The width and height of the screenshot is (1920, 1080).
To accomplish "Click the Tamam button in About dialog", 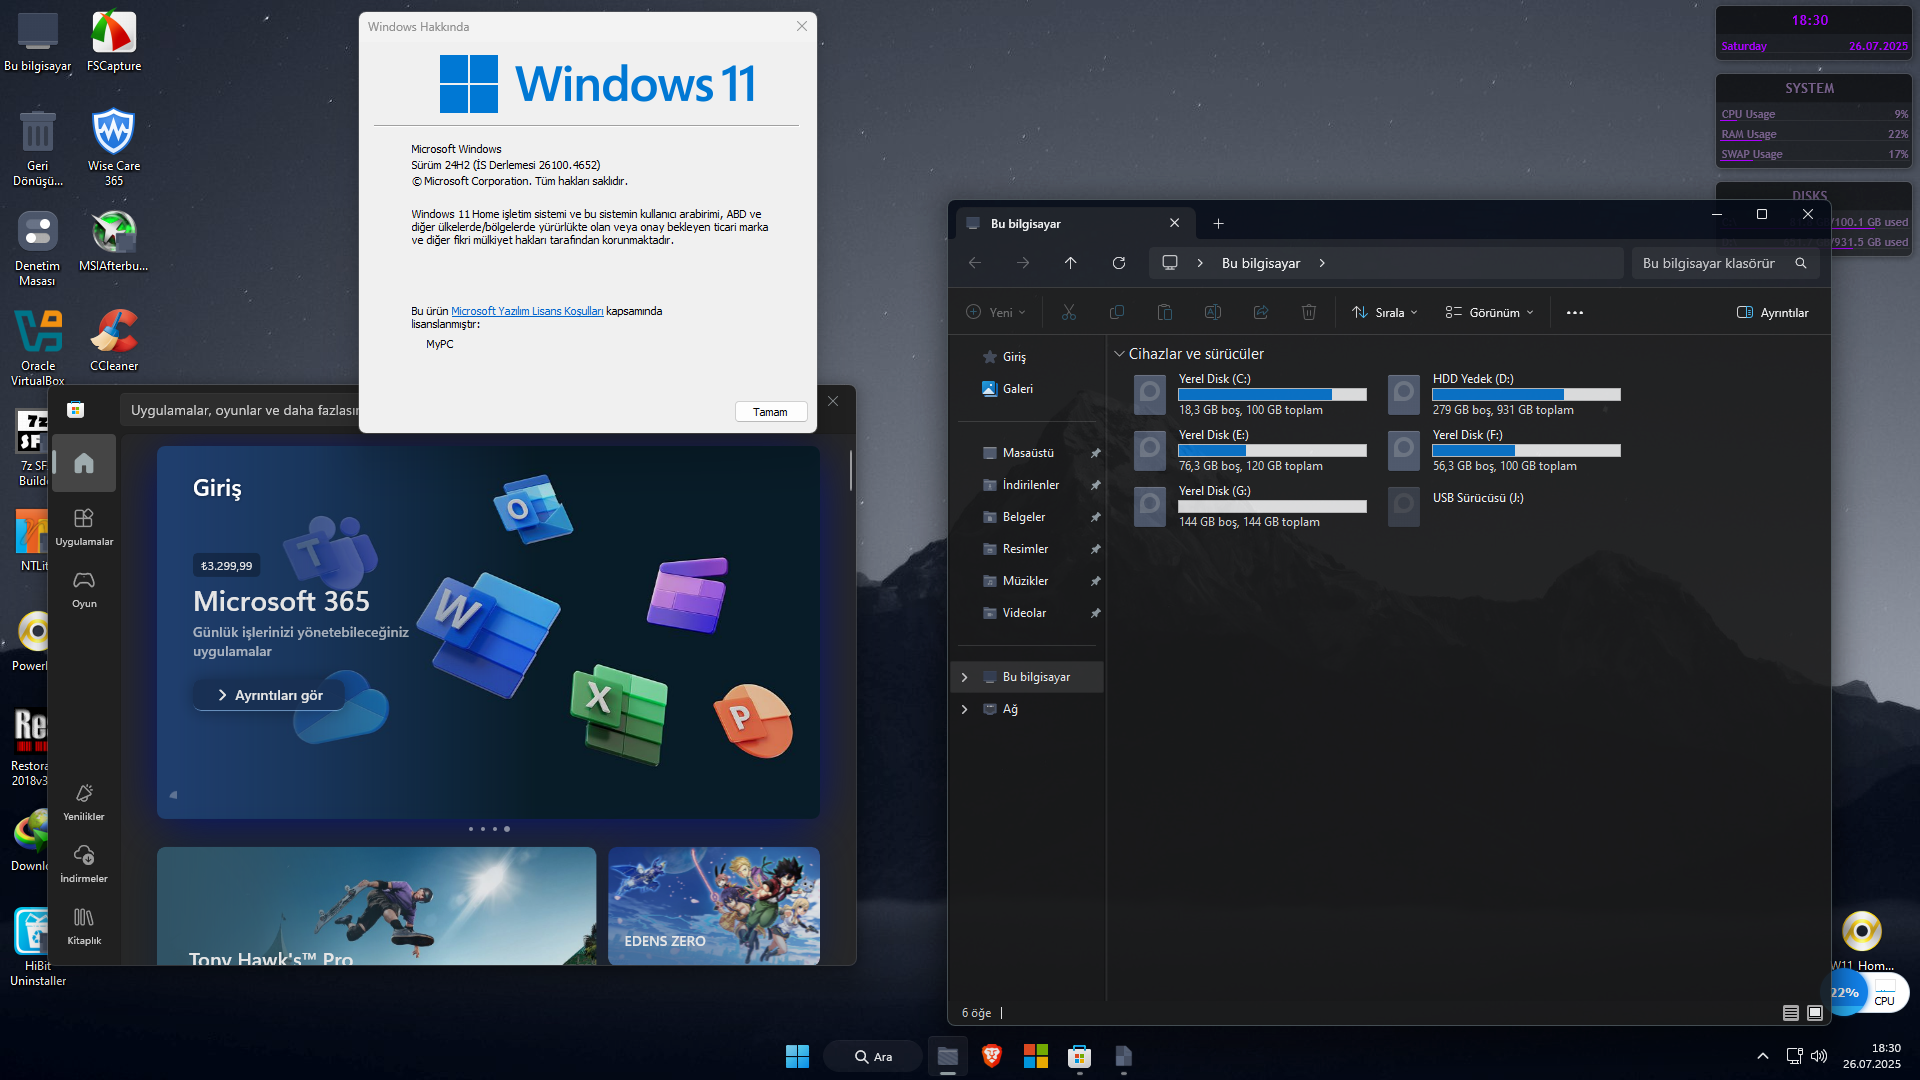I will point(770,412).
